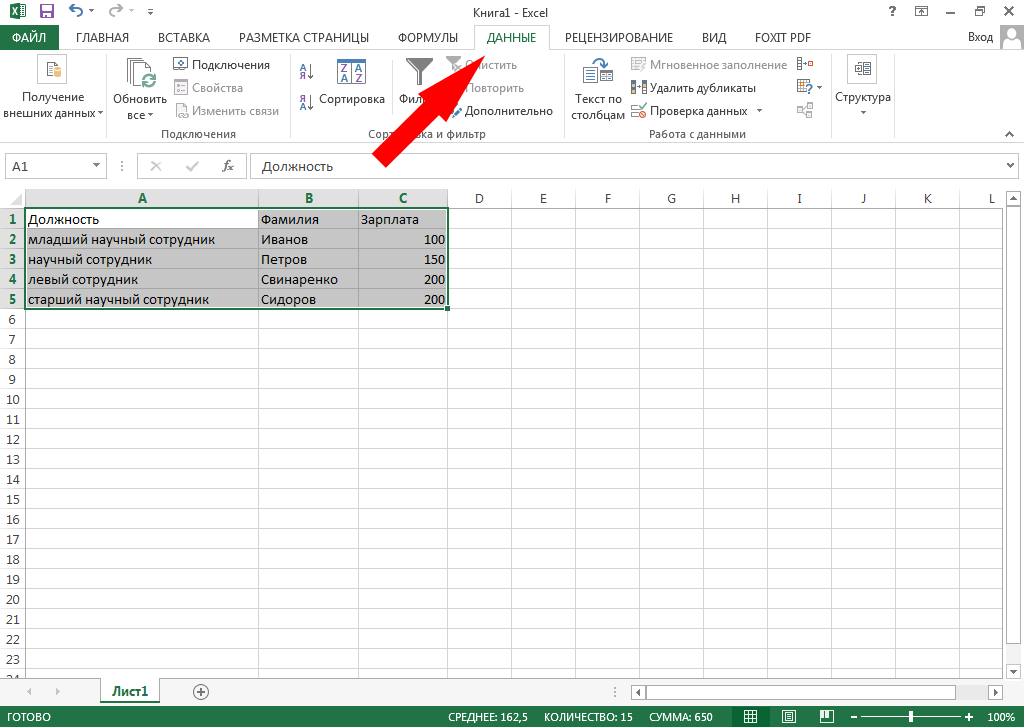Click Удалить дубликаты
This screenshot has width=1024, height=727.
pos(693,88)
